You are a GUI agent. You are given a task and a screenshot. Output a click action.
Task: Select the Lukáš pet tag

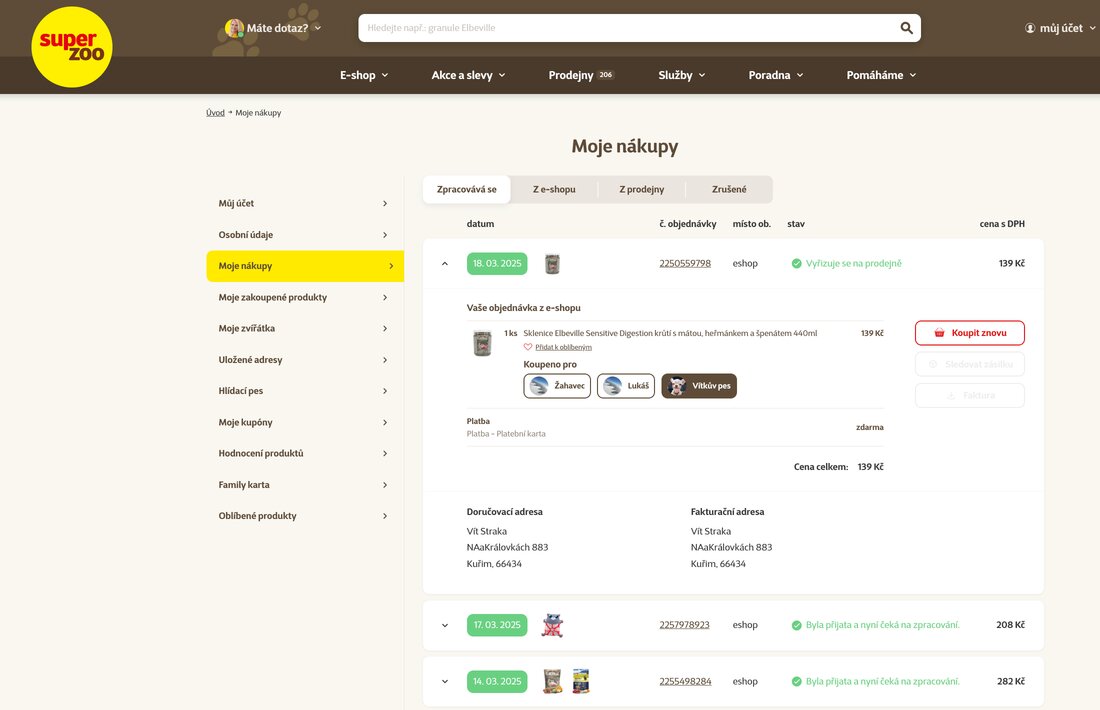[625, 386]
